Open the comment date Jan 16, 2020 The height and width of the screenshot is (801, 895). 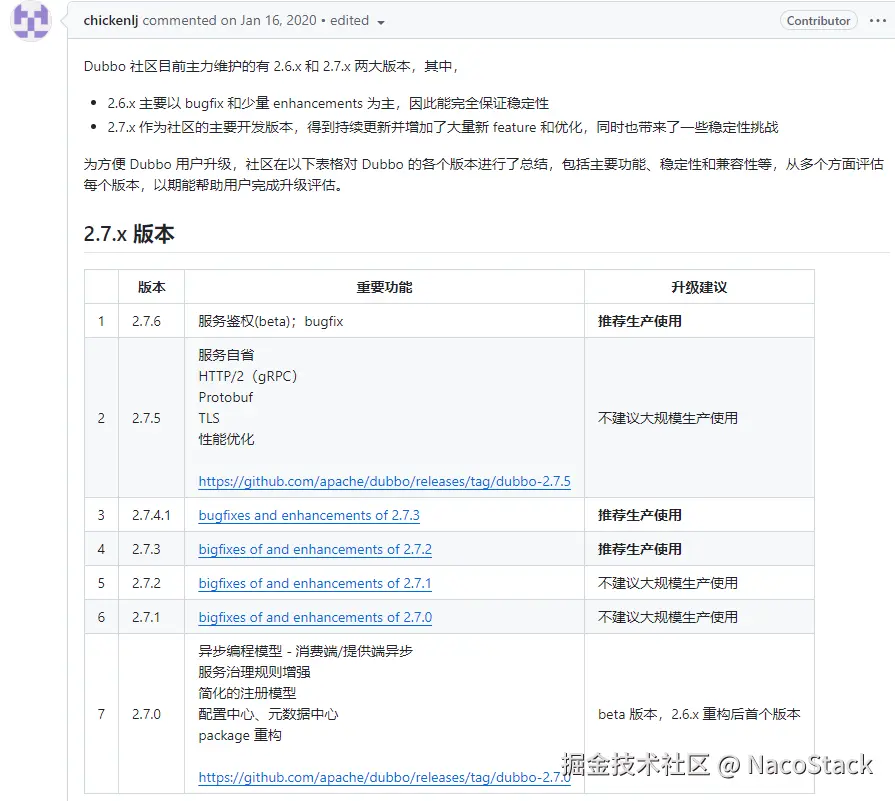tap(278, 21)
